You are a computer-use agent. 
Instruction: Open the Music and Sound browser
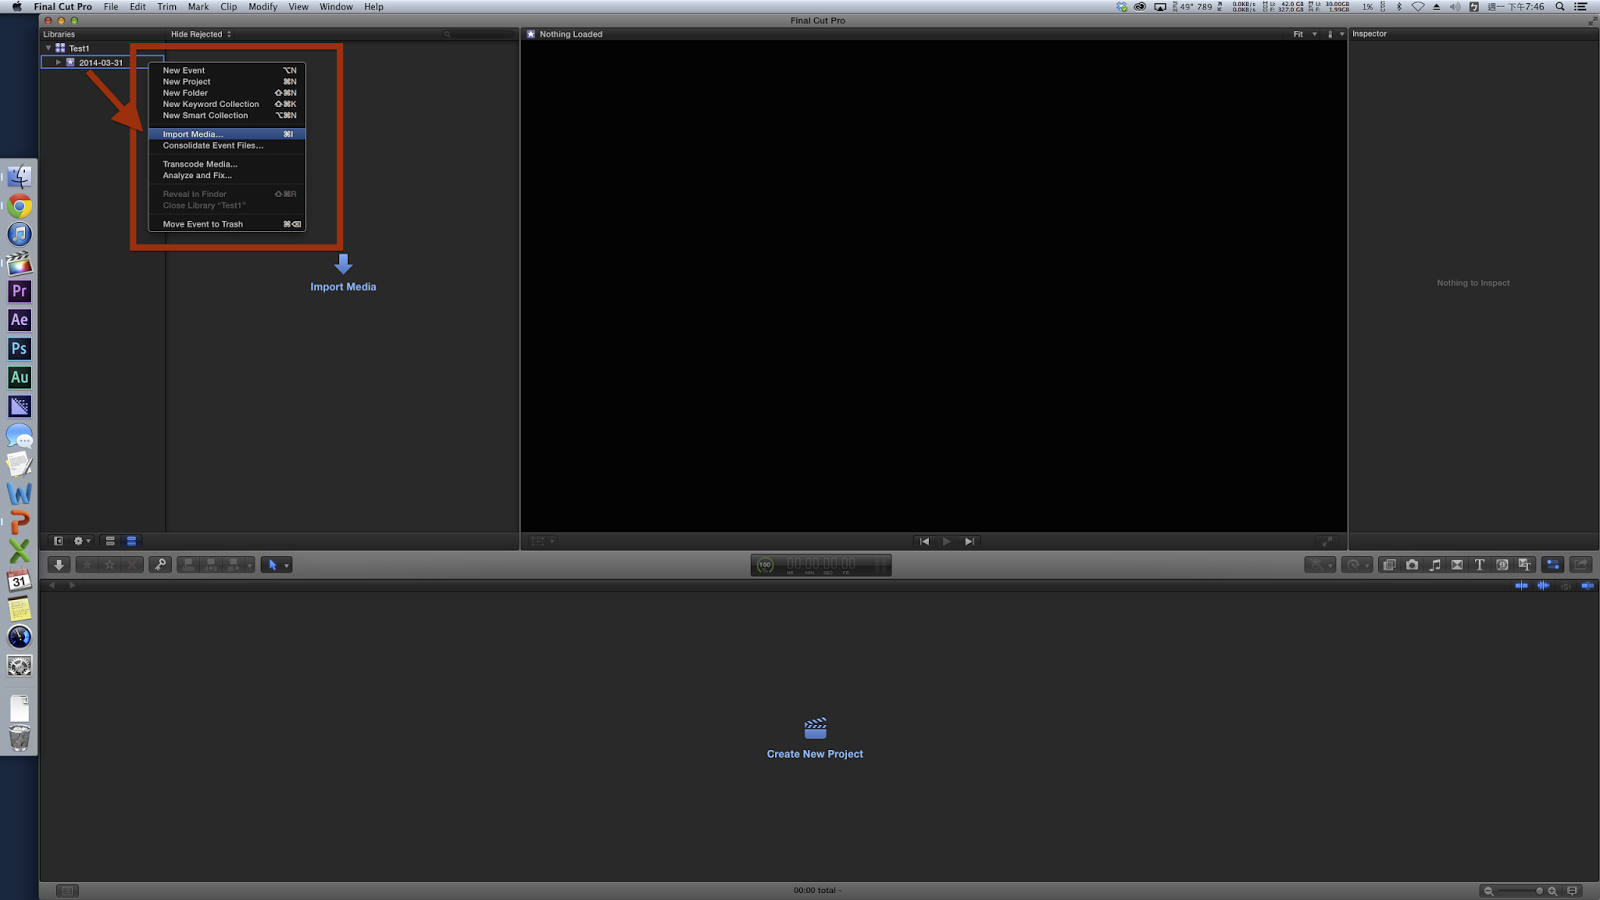pyautogui.click(x=1435, y=565)
